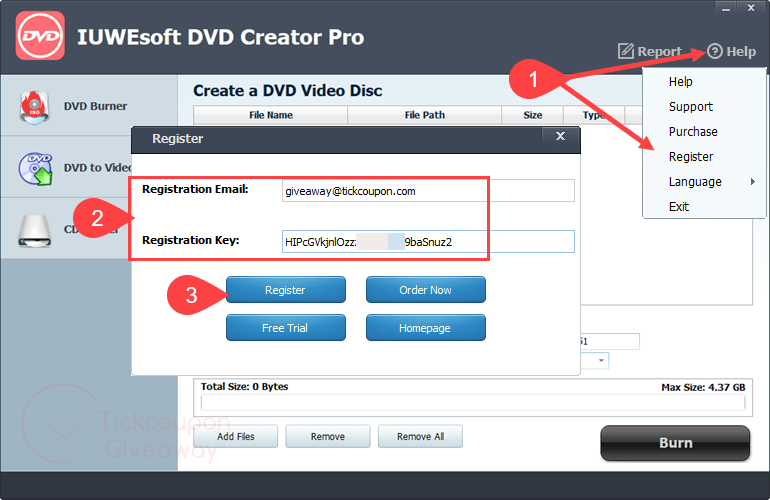Click the Report pencil icon
The width and height of the screenshot is (770, 500).
[626, 51]
